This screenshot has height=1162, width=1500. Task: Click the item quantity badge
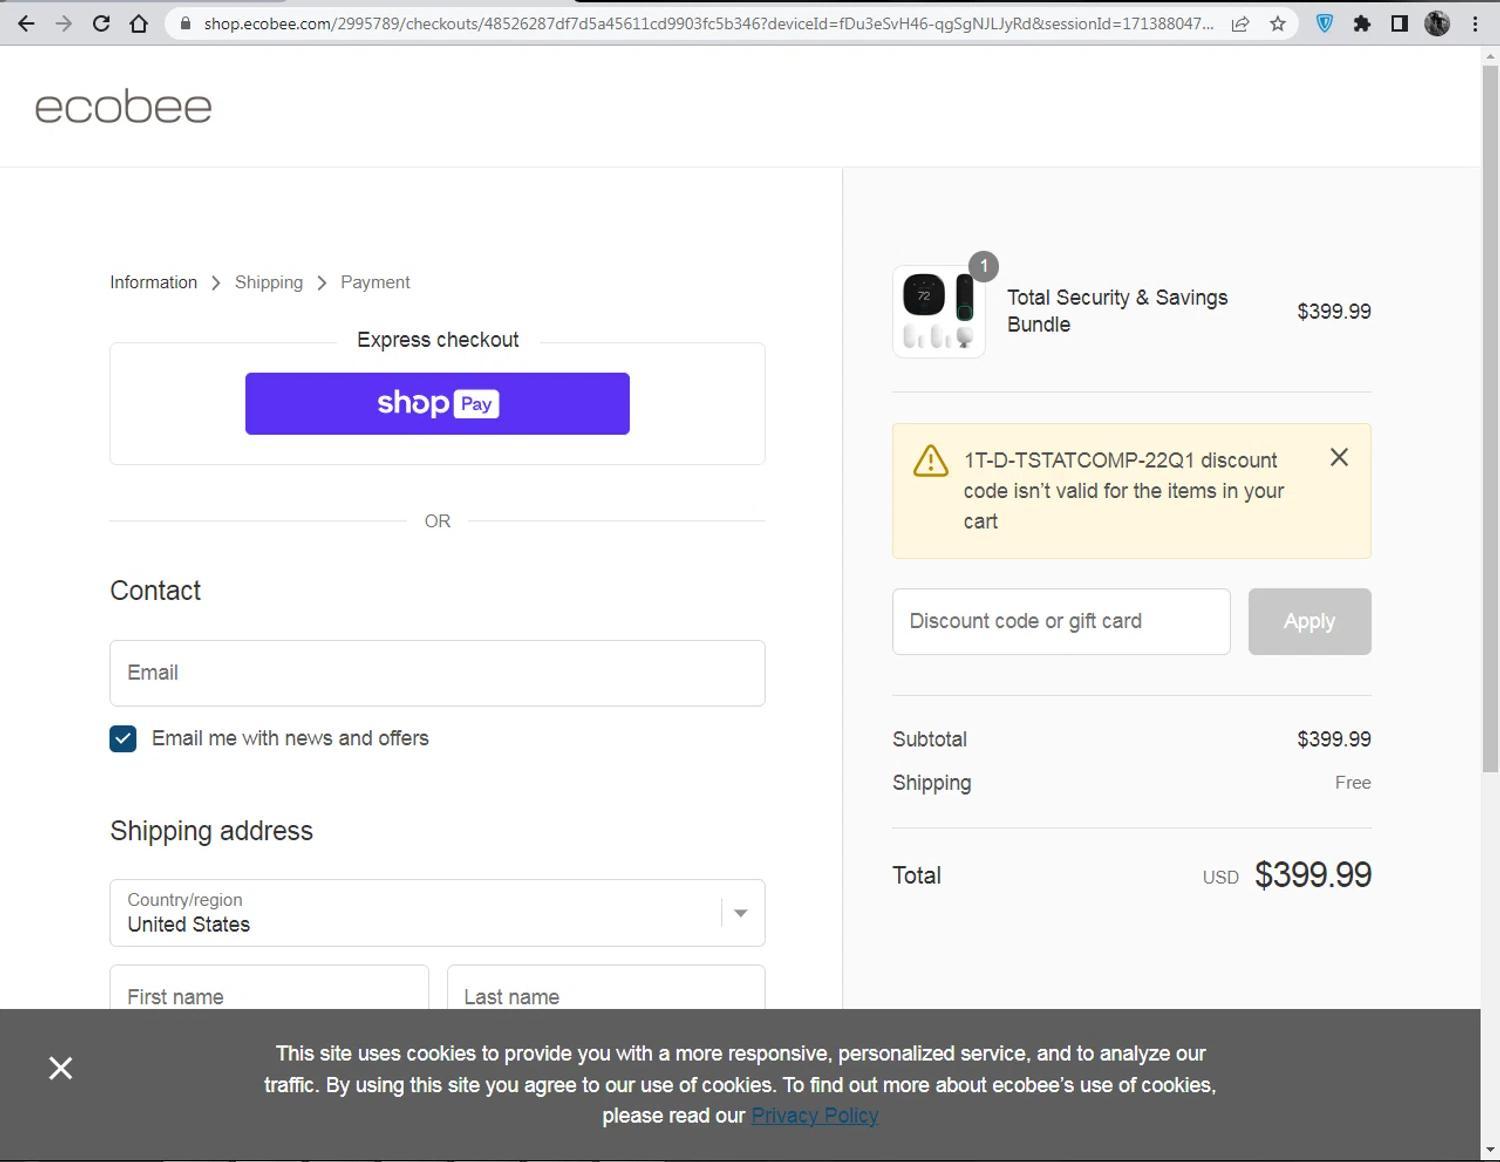tap(983, 266)
